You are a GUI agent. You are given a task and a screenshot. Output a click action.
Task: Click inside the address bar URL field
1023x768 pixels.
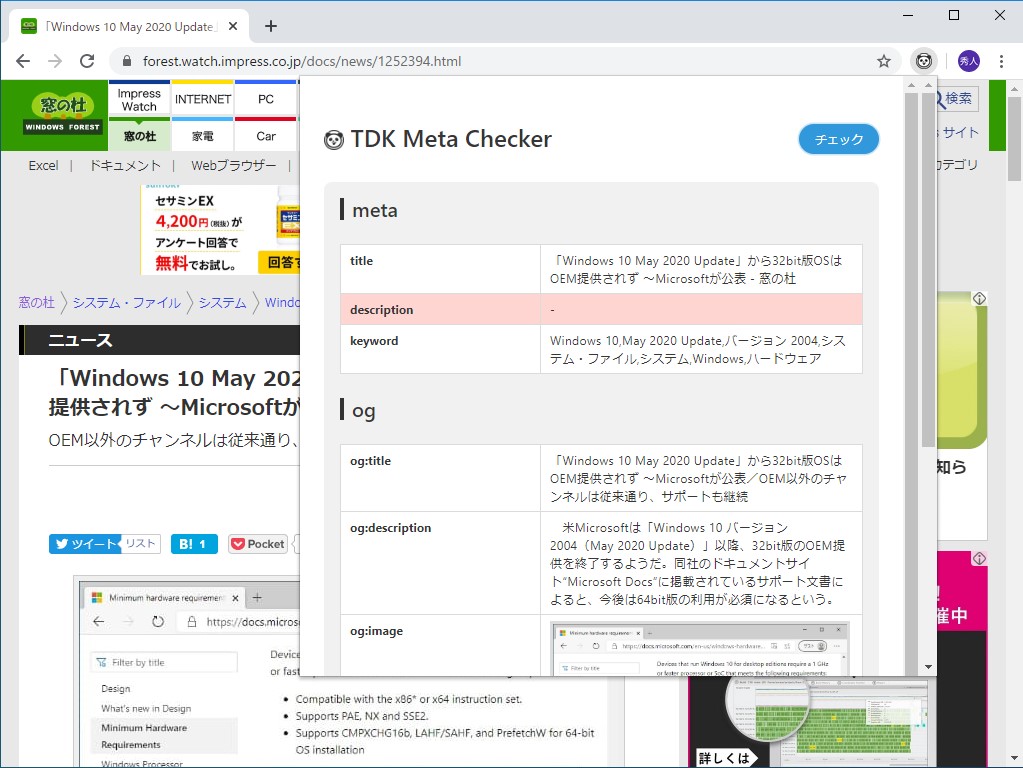(x=300, y=60)
